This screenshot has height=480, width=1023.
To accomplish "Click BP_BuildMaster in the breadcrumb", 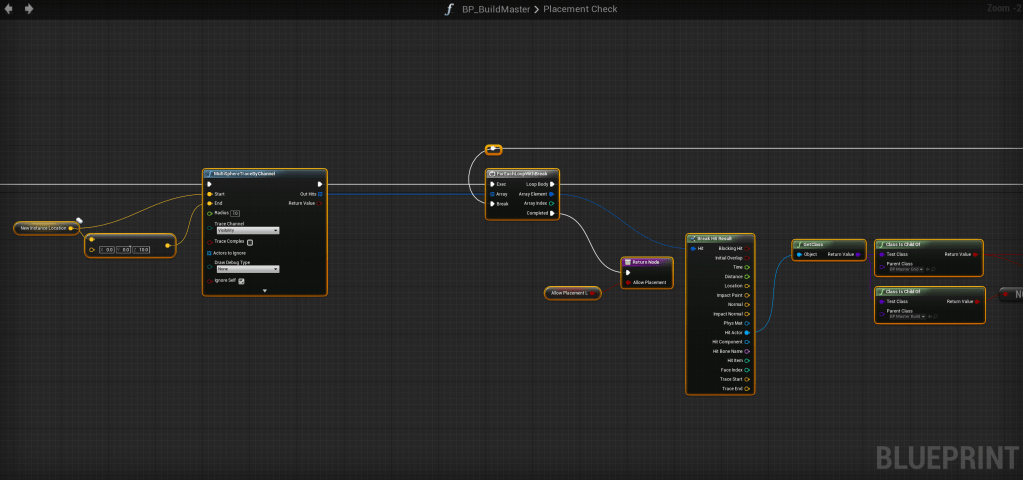I will point(494,9).
